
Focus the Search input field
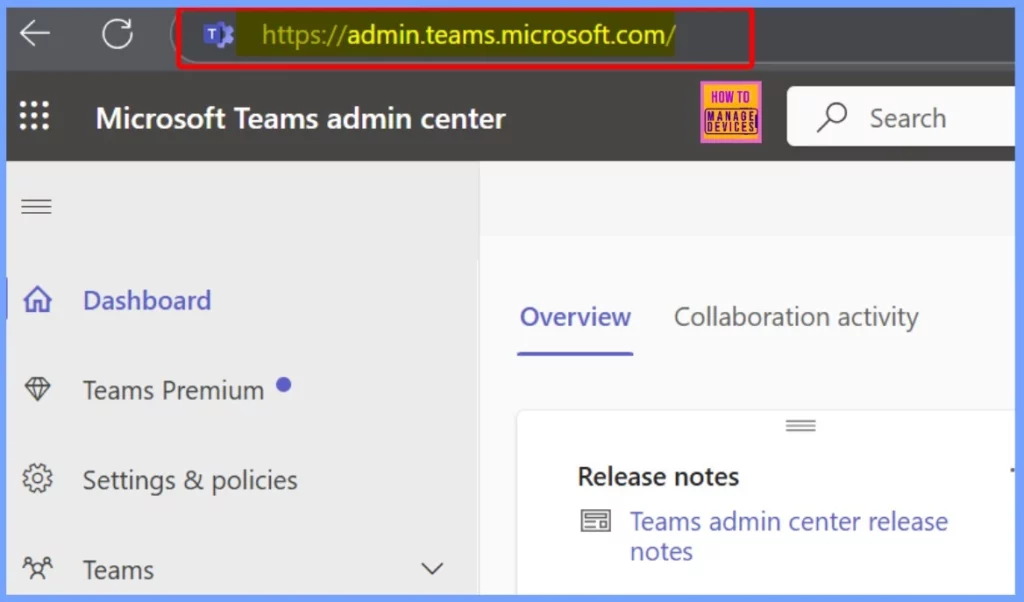[x=901, y=116]
